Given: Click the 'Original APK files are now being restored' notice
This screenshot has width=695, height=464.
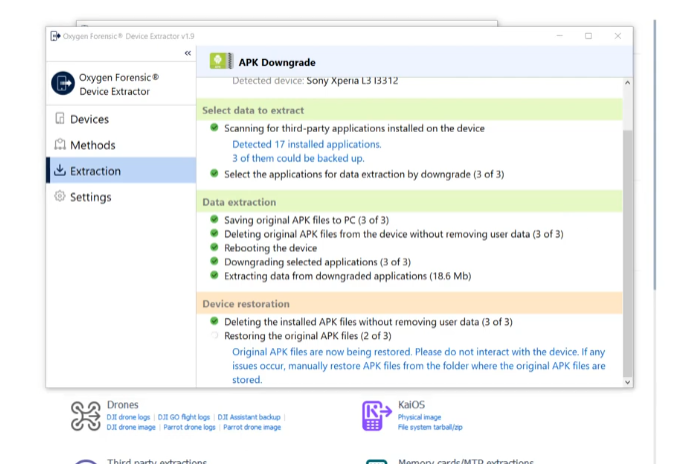Looking at the screenshot, I should pos(419,366).
